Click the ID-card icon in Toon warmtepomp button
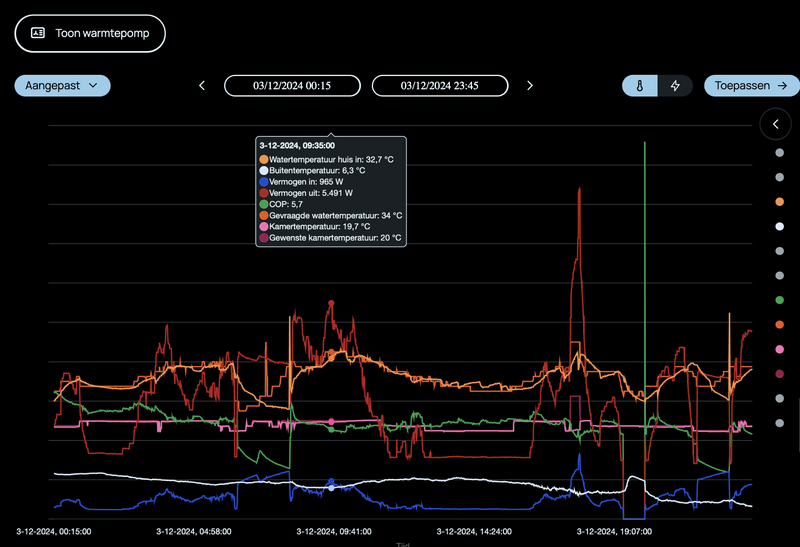The width and height of the screenshot is (800, 547). pyautogui.click(x=38, y=33)
